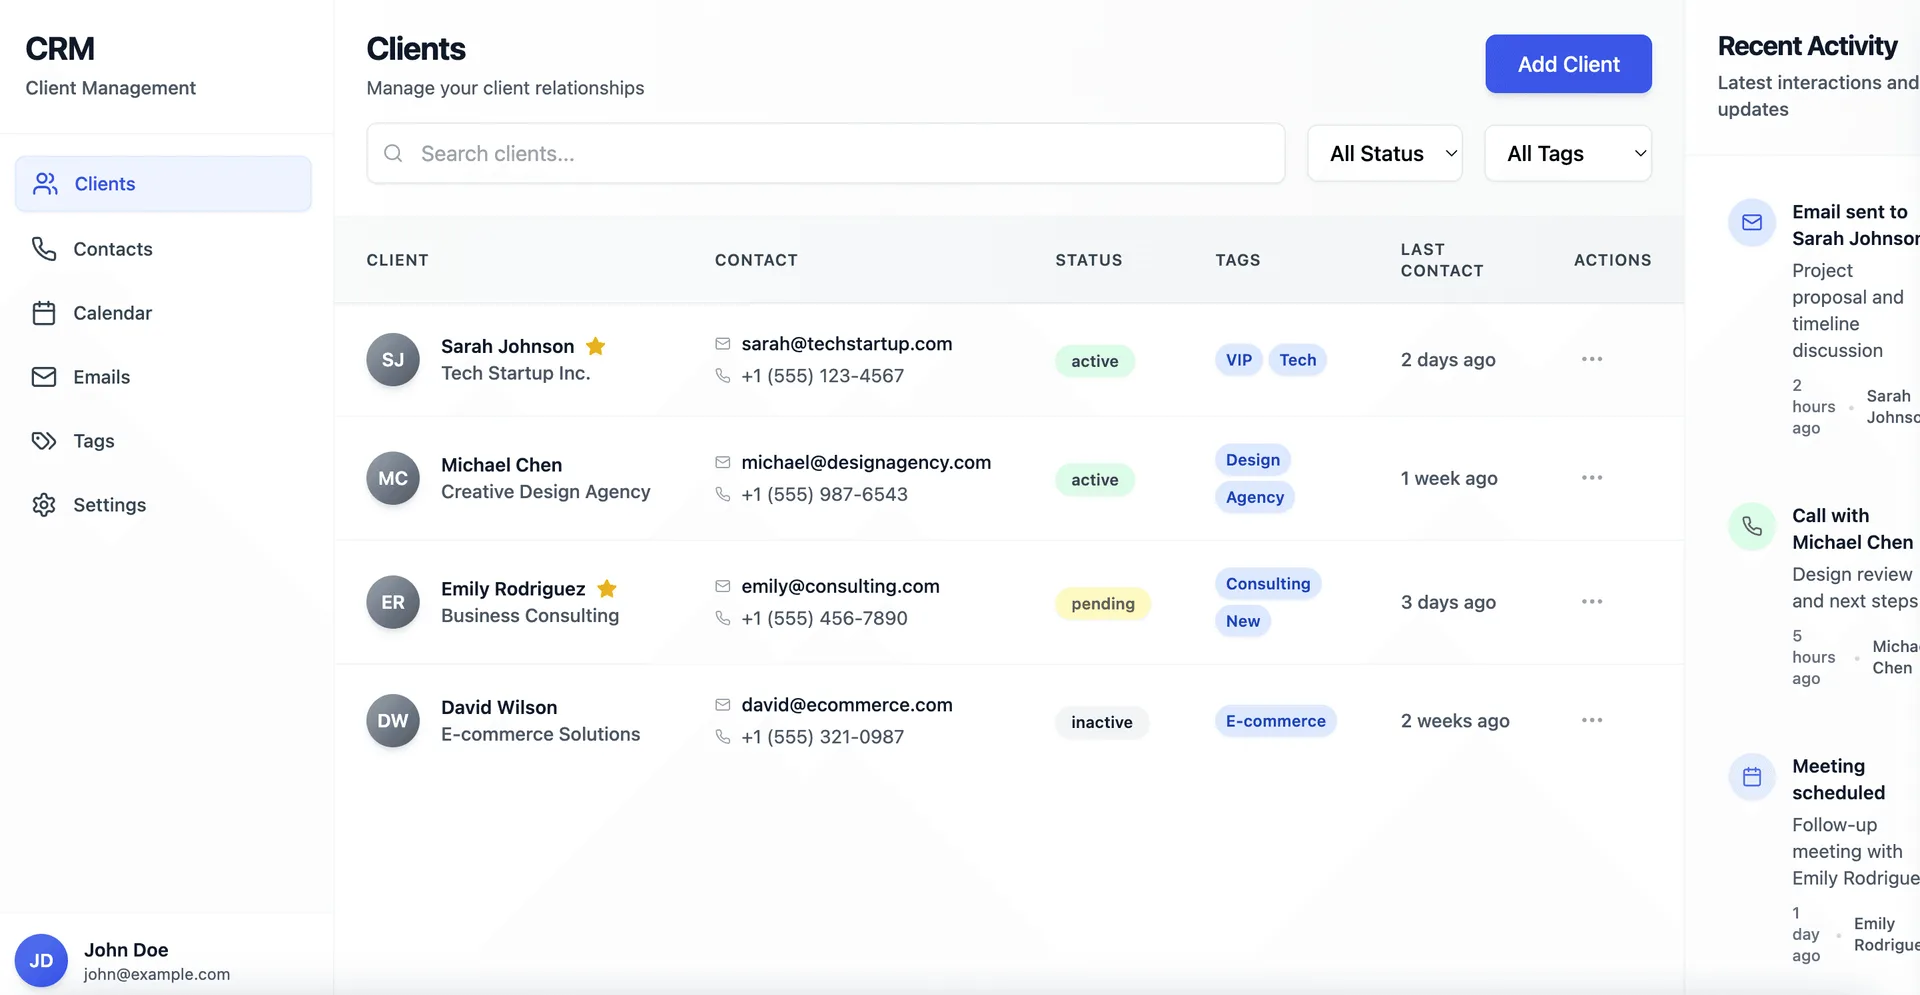Click the Consulting tag chip

coord(1268,584)
